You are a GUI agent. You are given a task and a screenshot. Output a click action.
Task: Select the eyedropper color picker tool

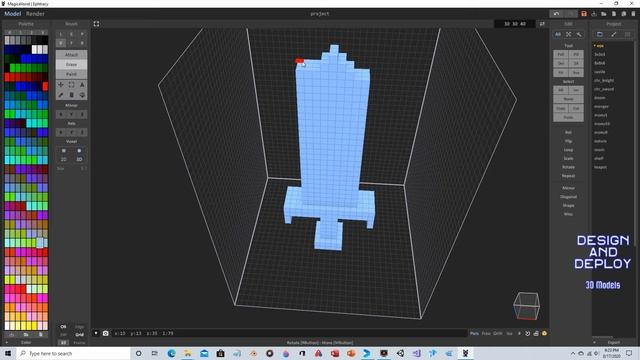click(x=61, y=95)
